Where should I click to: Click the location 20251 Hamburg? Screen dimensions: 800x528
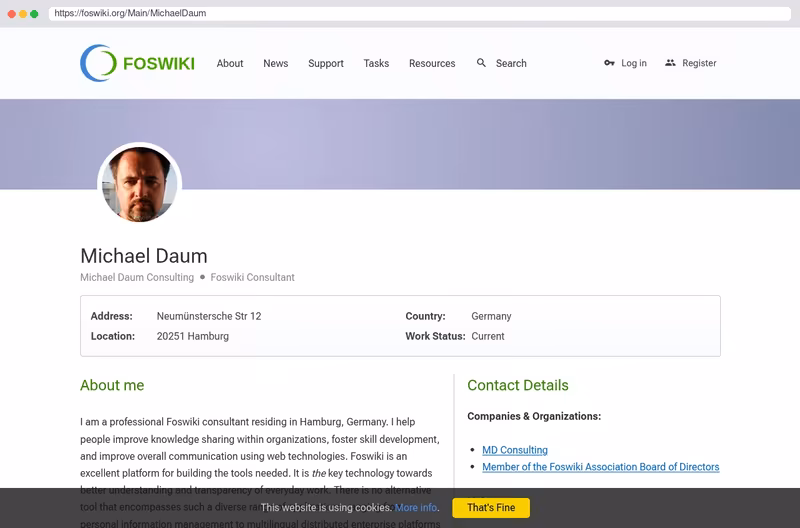click(x=192, y=336)
